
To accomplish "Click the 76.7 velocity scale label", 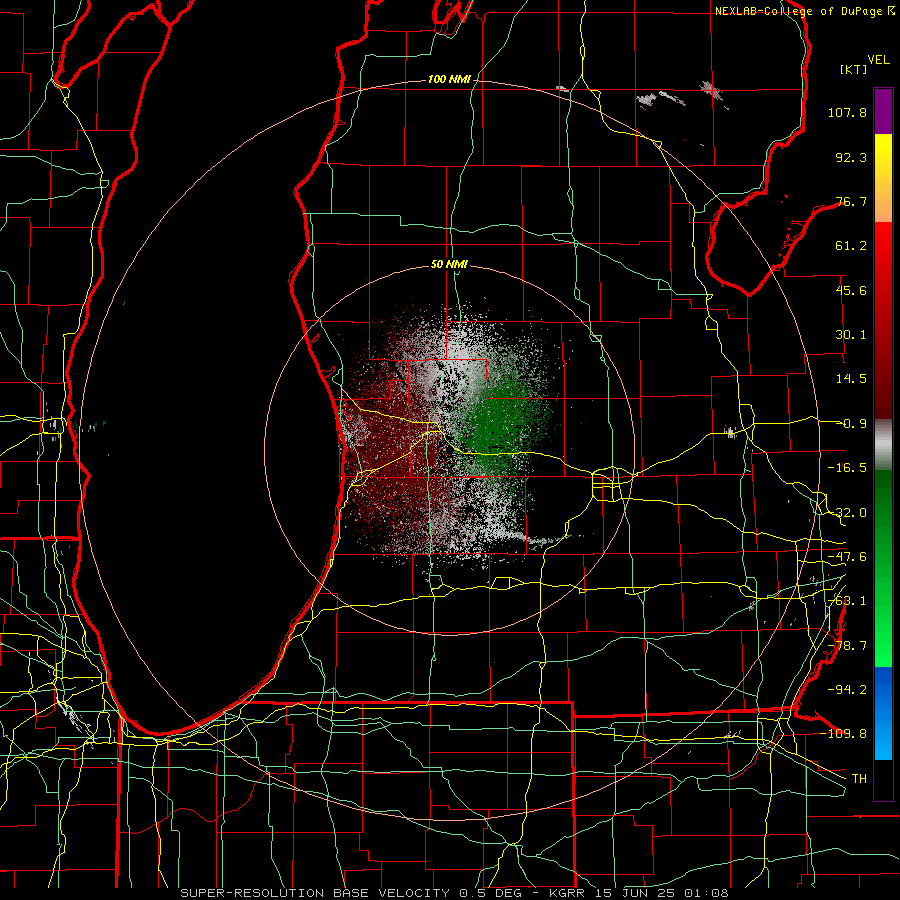I will 851,201.
